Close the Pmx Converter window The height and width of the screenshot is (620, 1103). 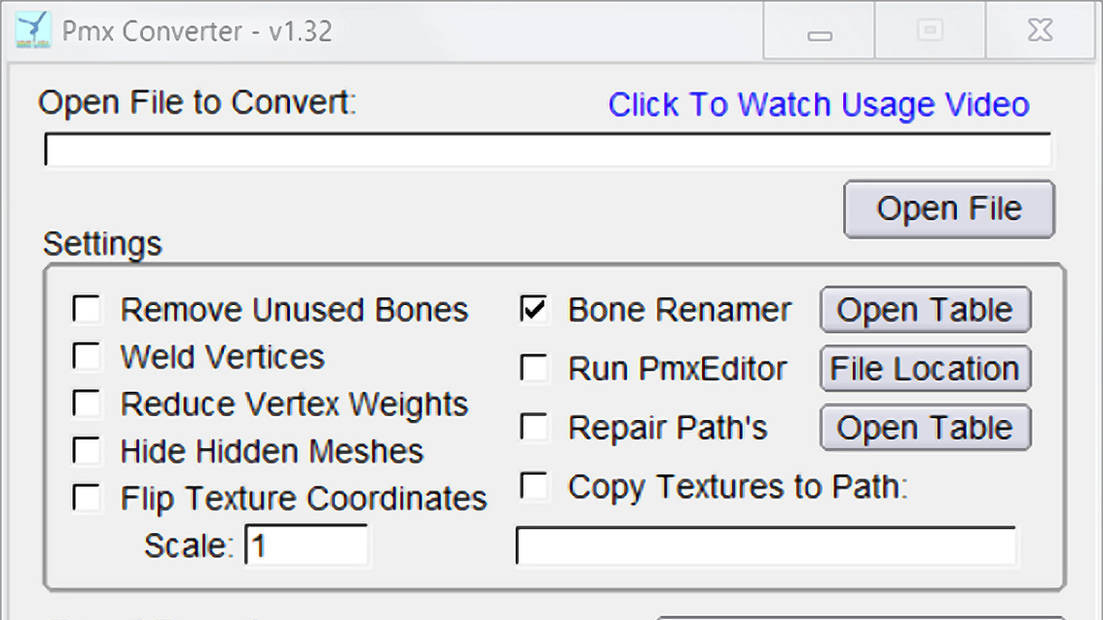tap(1040, 31)
